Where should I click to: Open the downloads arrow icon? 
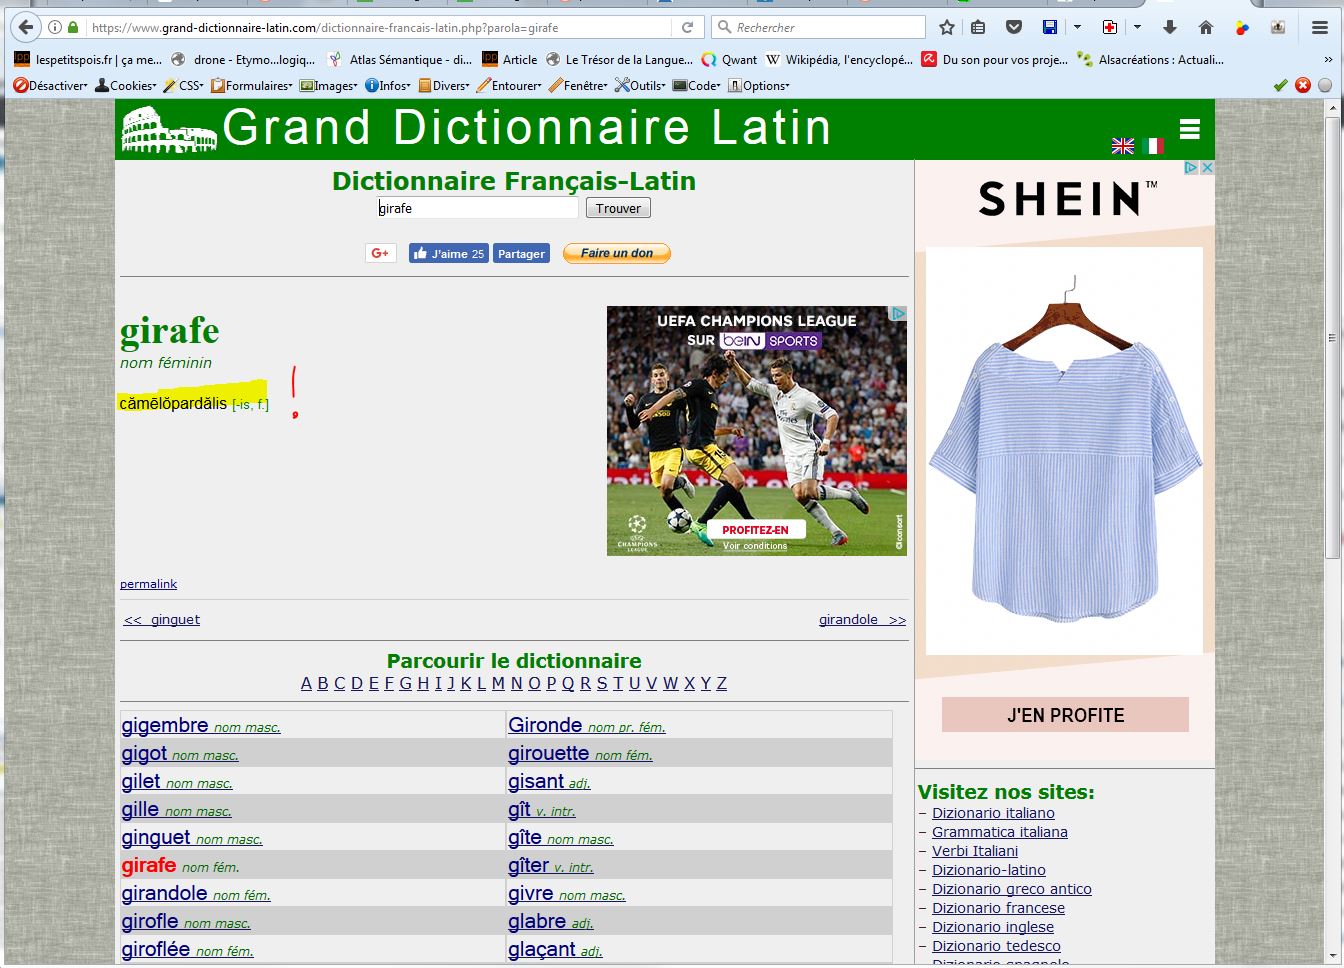1170,27
